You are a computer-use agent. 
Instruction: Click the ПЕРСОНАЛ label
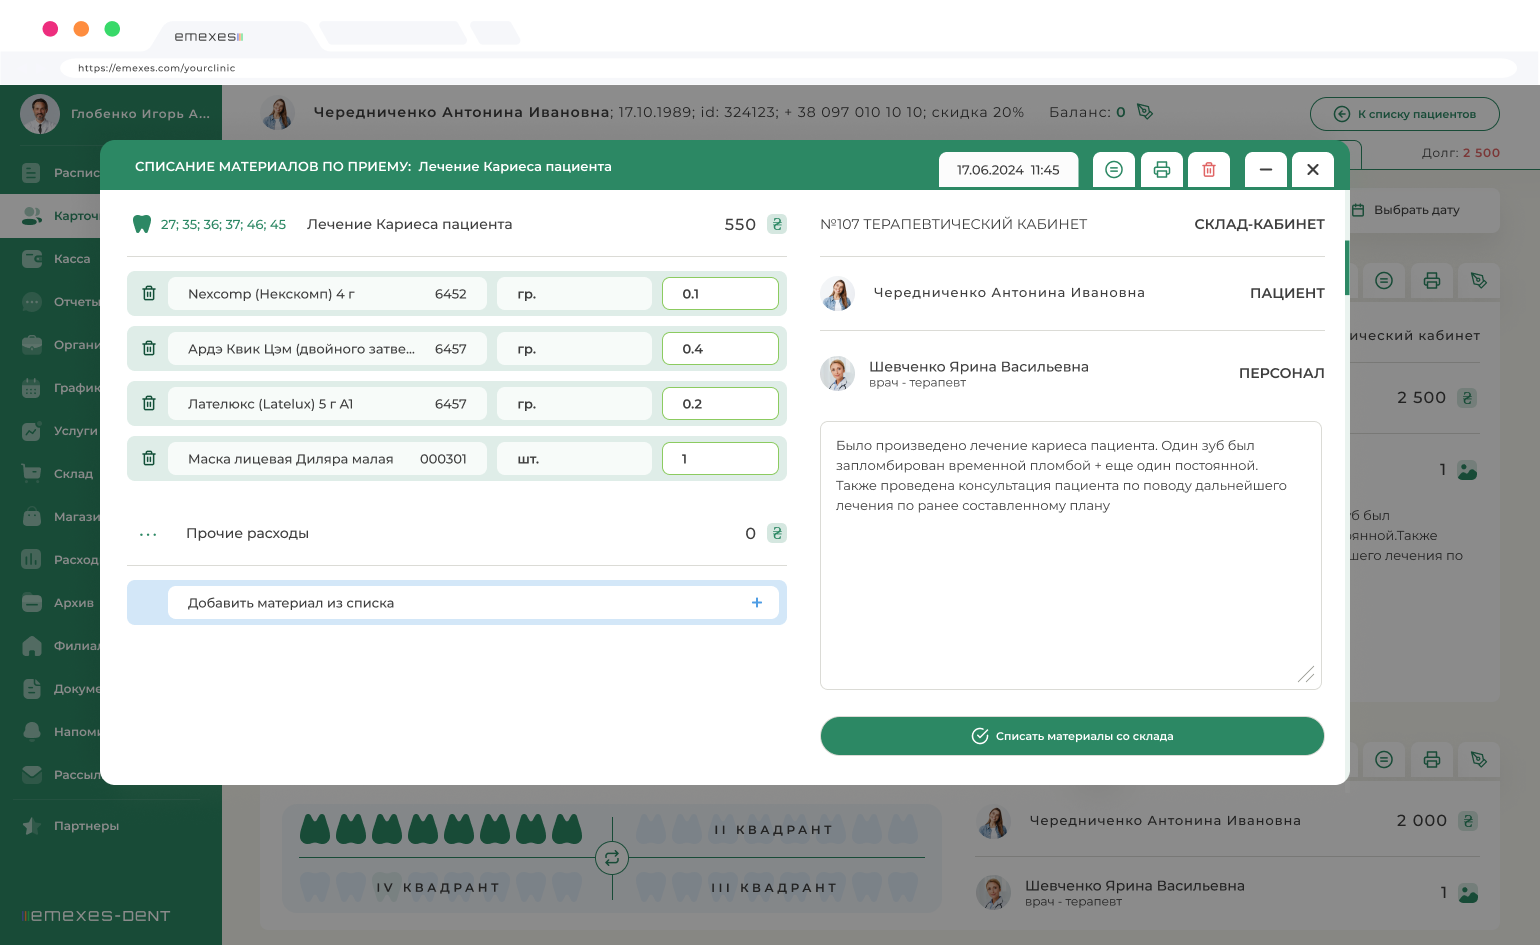click(x=1282, y=373)
